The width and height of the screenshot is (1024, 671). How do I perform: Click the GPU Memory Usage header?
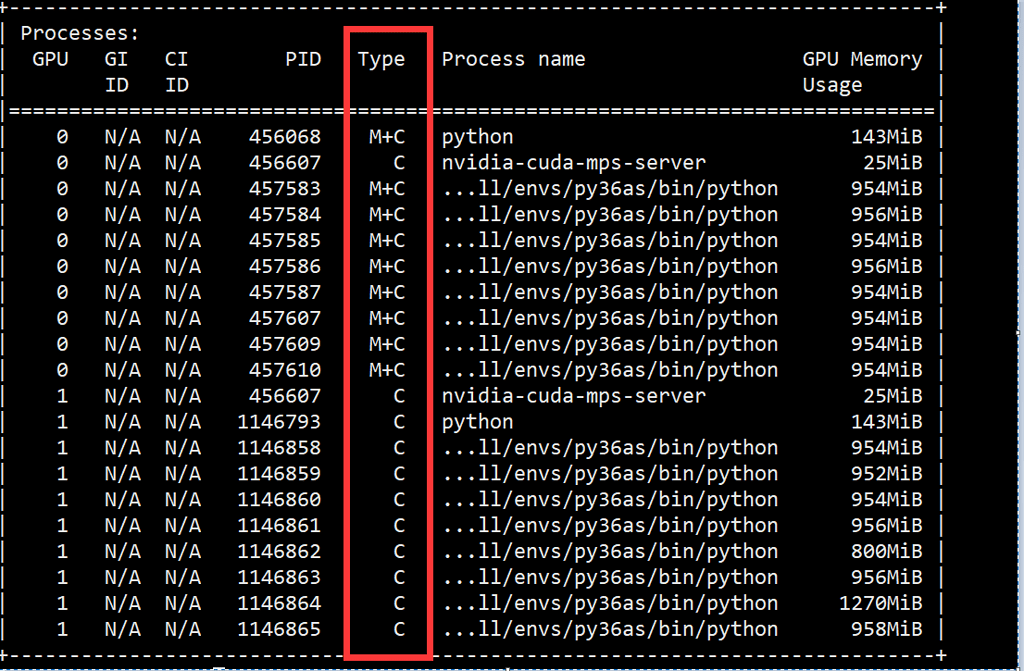862,71
